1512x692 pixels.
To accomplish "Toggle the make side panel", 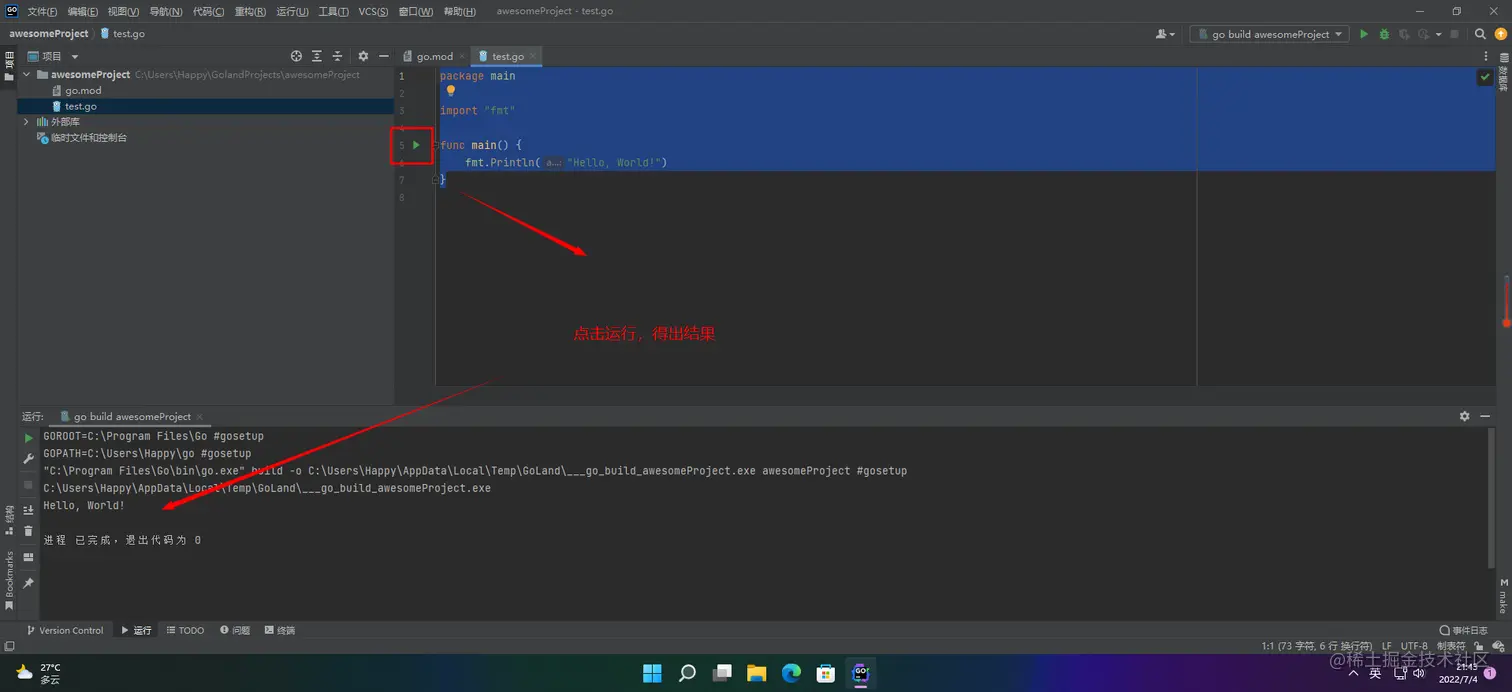I will pos(1503,594).
